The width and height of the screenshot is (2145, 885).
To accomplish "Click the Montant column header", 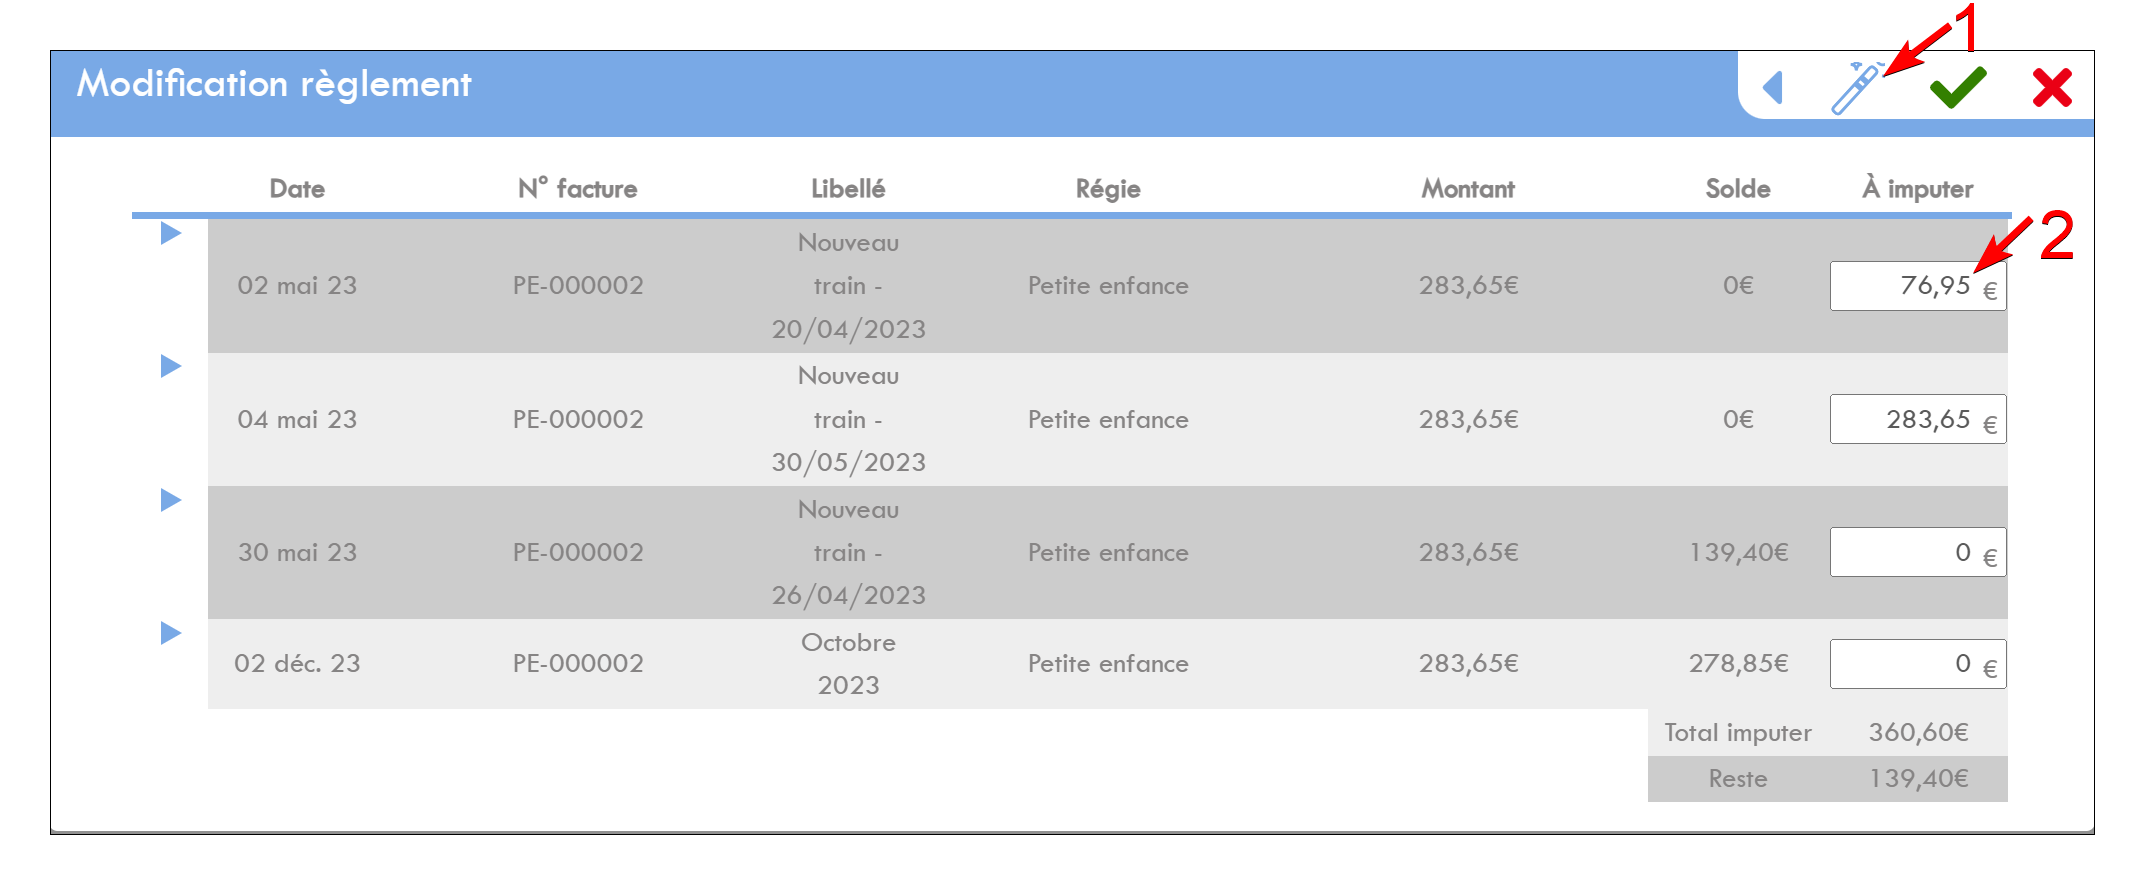I will (x=1468, y=189).
